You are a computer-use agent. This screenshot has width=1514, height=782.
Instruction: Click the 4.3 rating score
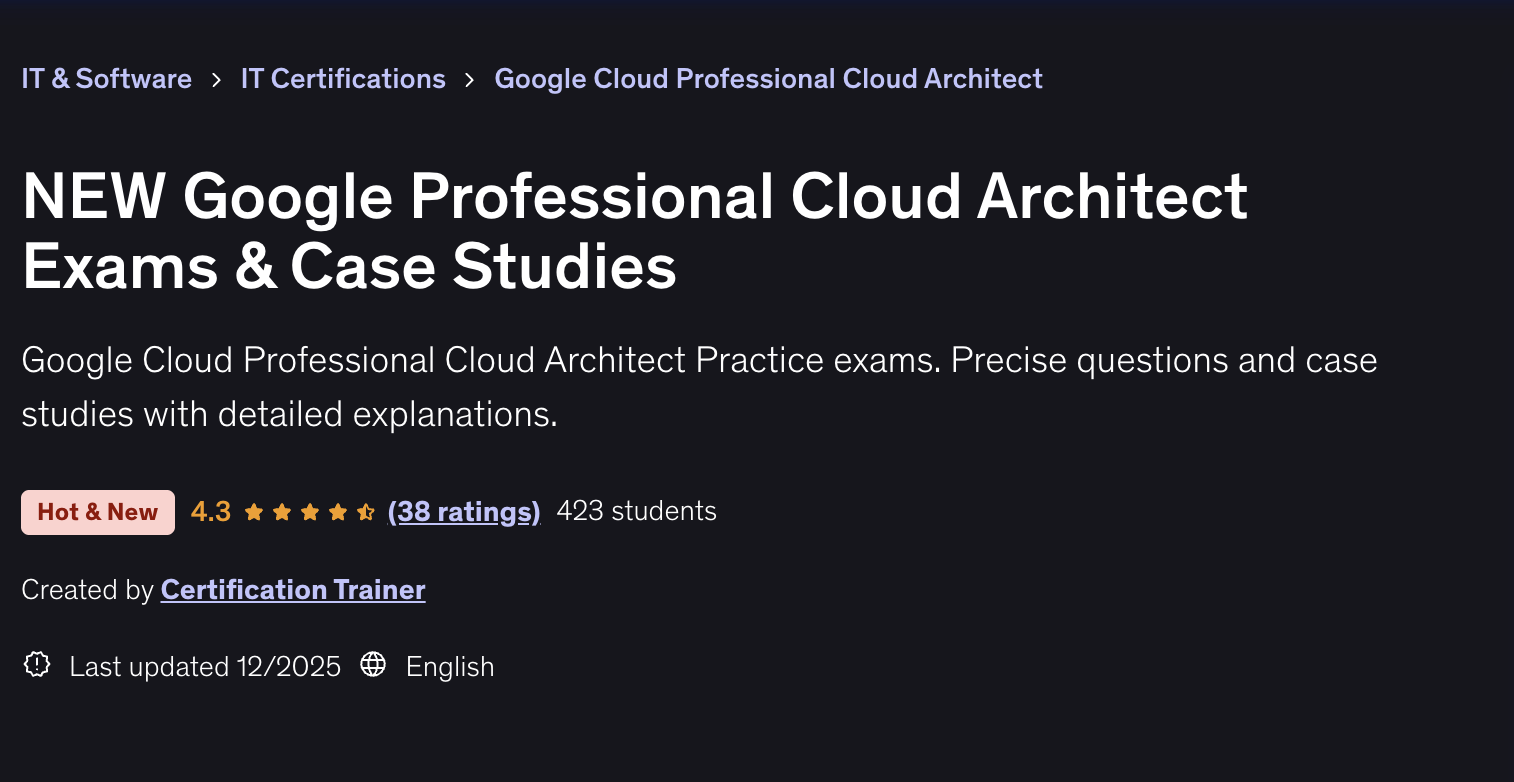(210, 511)
